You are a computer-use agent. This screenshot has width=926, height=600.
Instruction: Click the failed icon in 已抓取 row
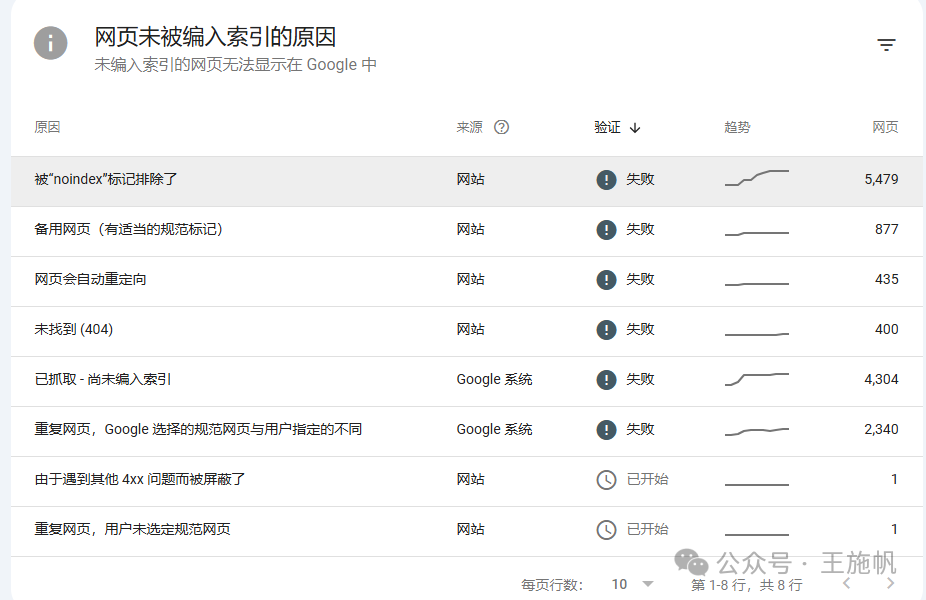(x=607, y=379)
